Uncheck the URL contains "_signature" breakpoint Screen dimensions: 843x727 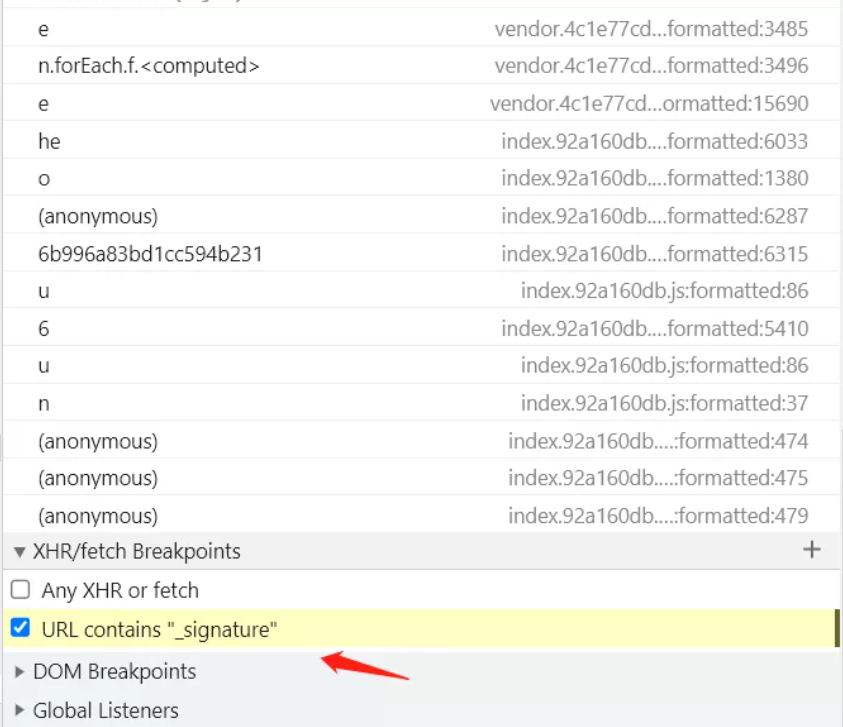[x=20, y=629]
